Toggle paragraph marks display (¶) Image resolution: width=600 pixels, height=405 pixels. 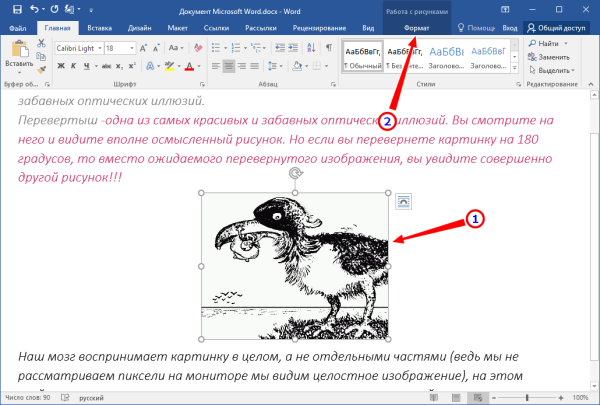tap(327, 47)
